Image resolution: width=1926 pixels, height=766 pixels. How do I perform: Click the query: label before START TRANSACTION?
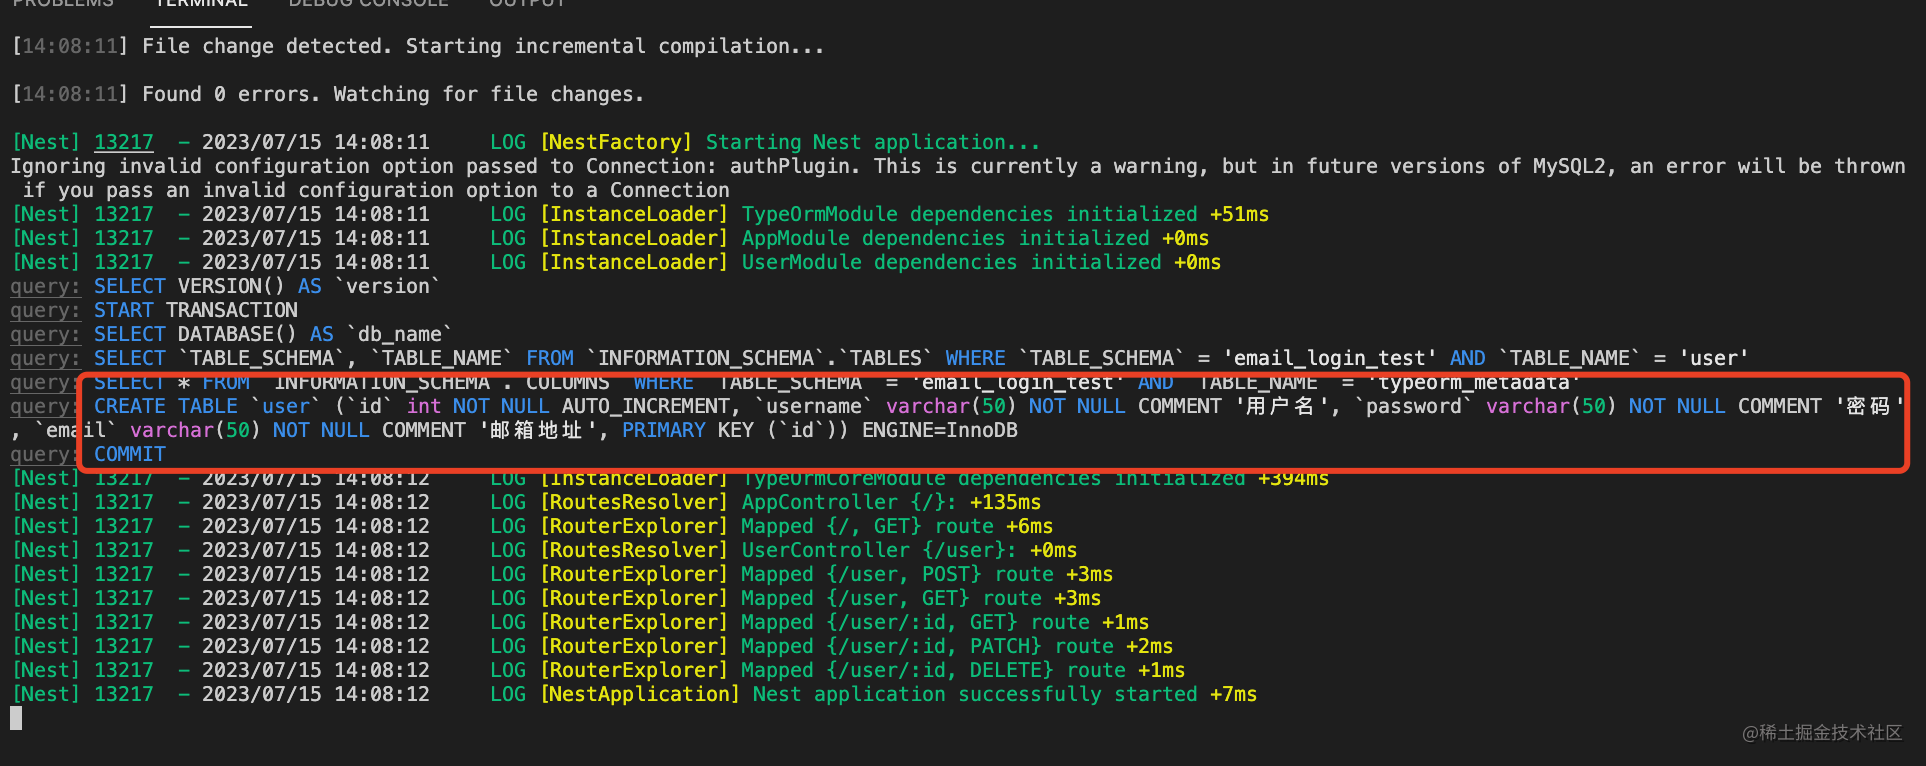45,311
